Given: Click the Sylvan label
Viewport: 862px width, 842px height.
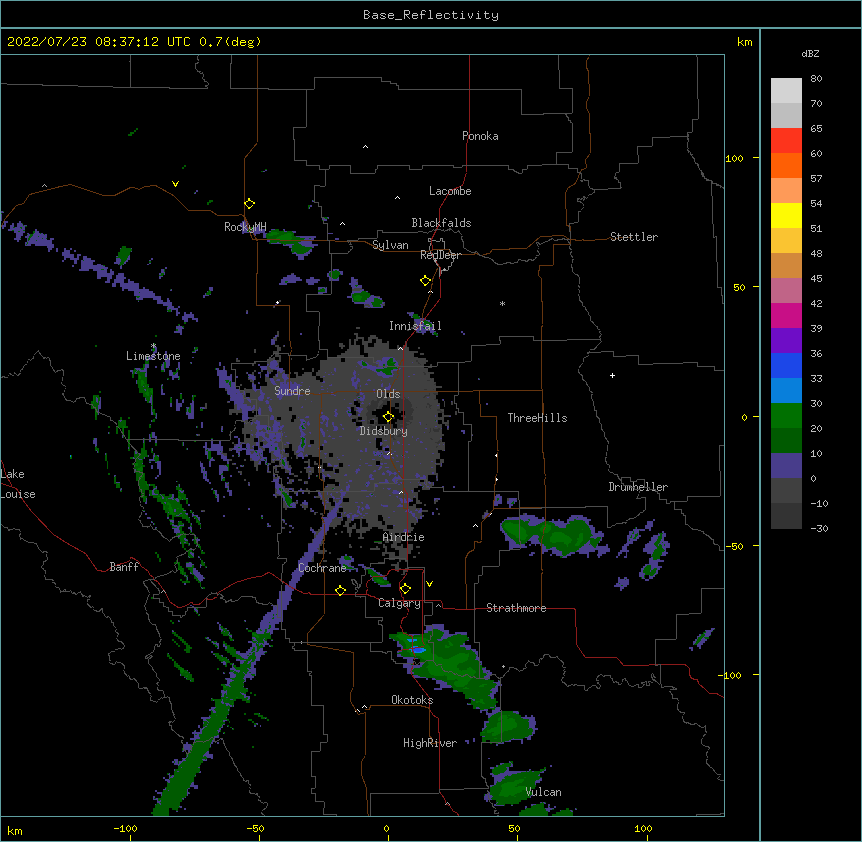Looking at the screenshot, I should pyautogui.click(x=390, y=245).
